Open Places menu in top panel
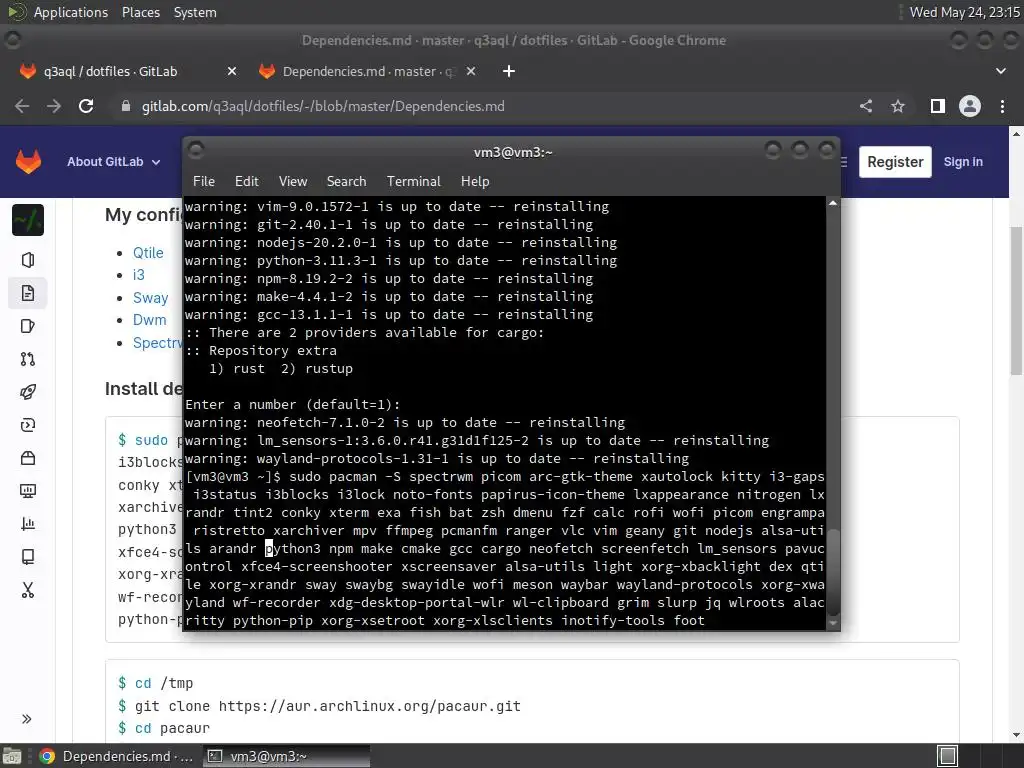1024x768 pixels. [x=140, y=12]
